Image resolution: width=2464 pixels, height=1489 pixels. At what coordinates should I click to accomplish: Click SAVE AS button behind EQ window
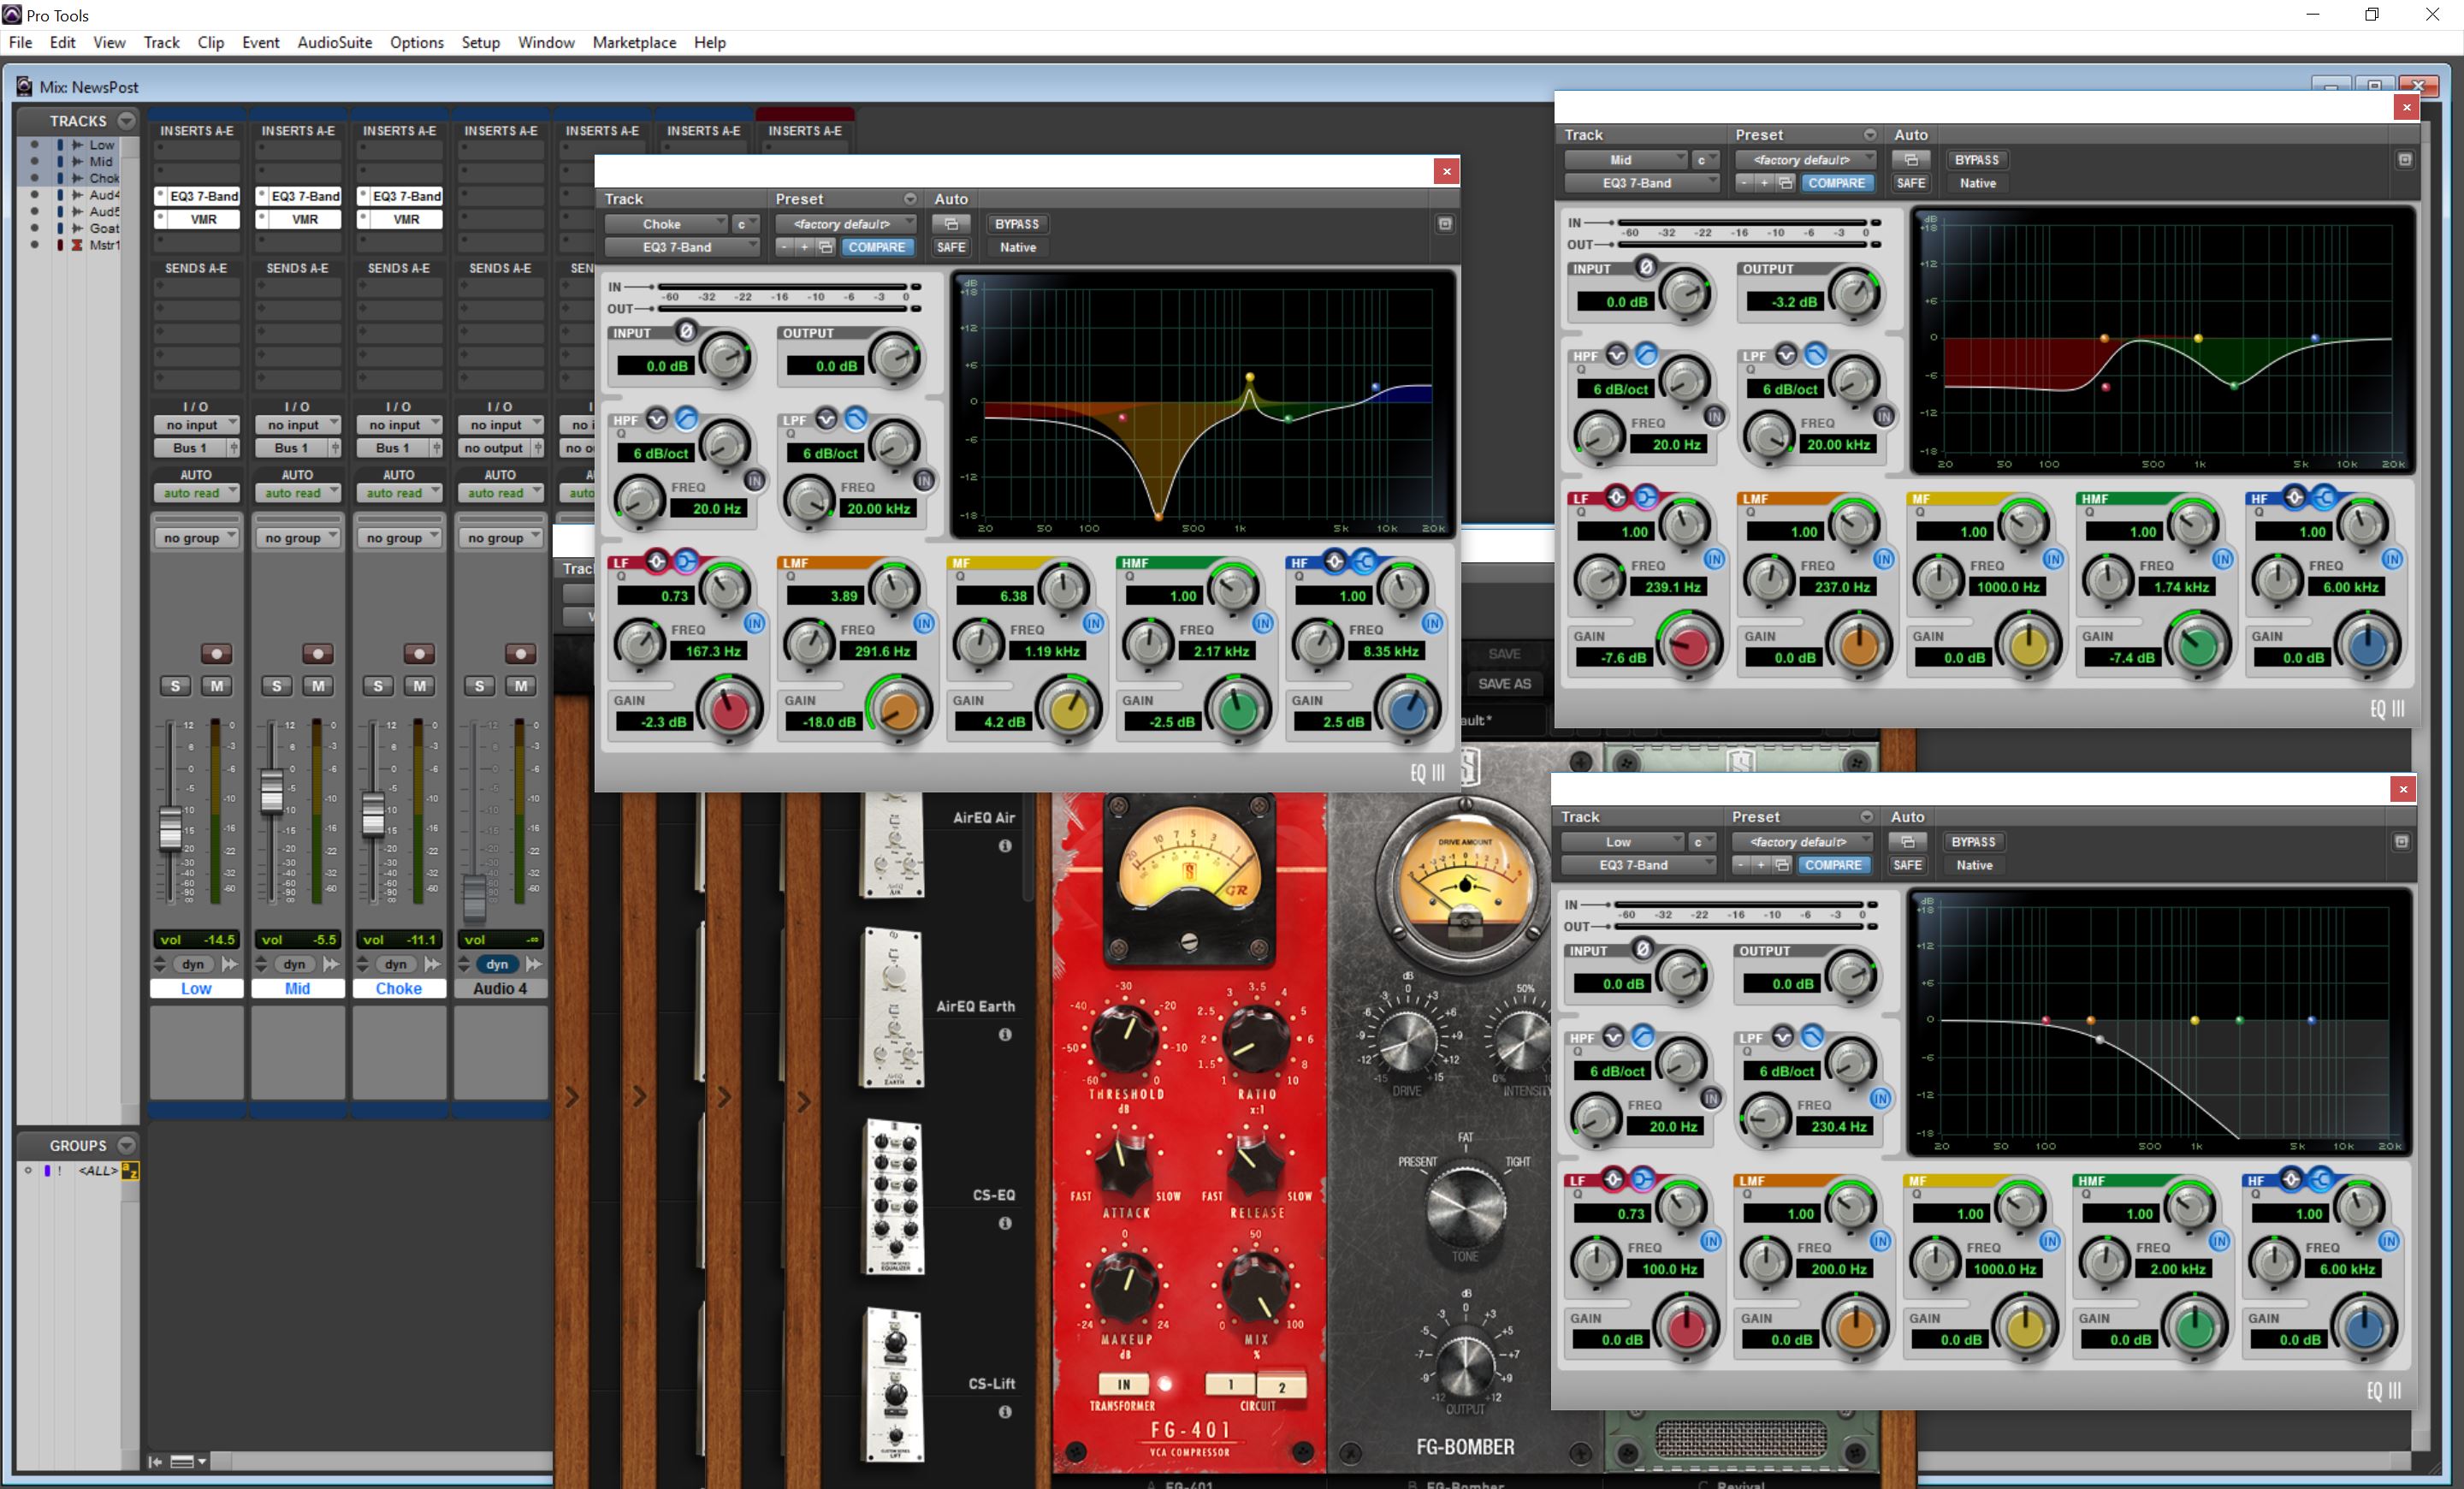point(1504,684)
